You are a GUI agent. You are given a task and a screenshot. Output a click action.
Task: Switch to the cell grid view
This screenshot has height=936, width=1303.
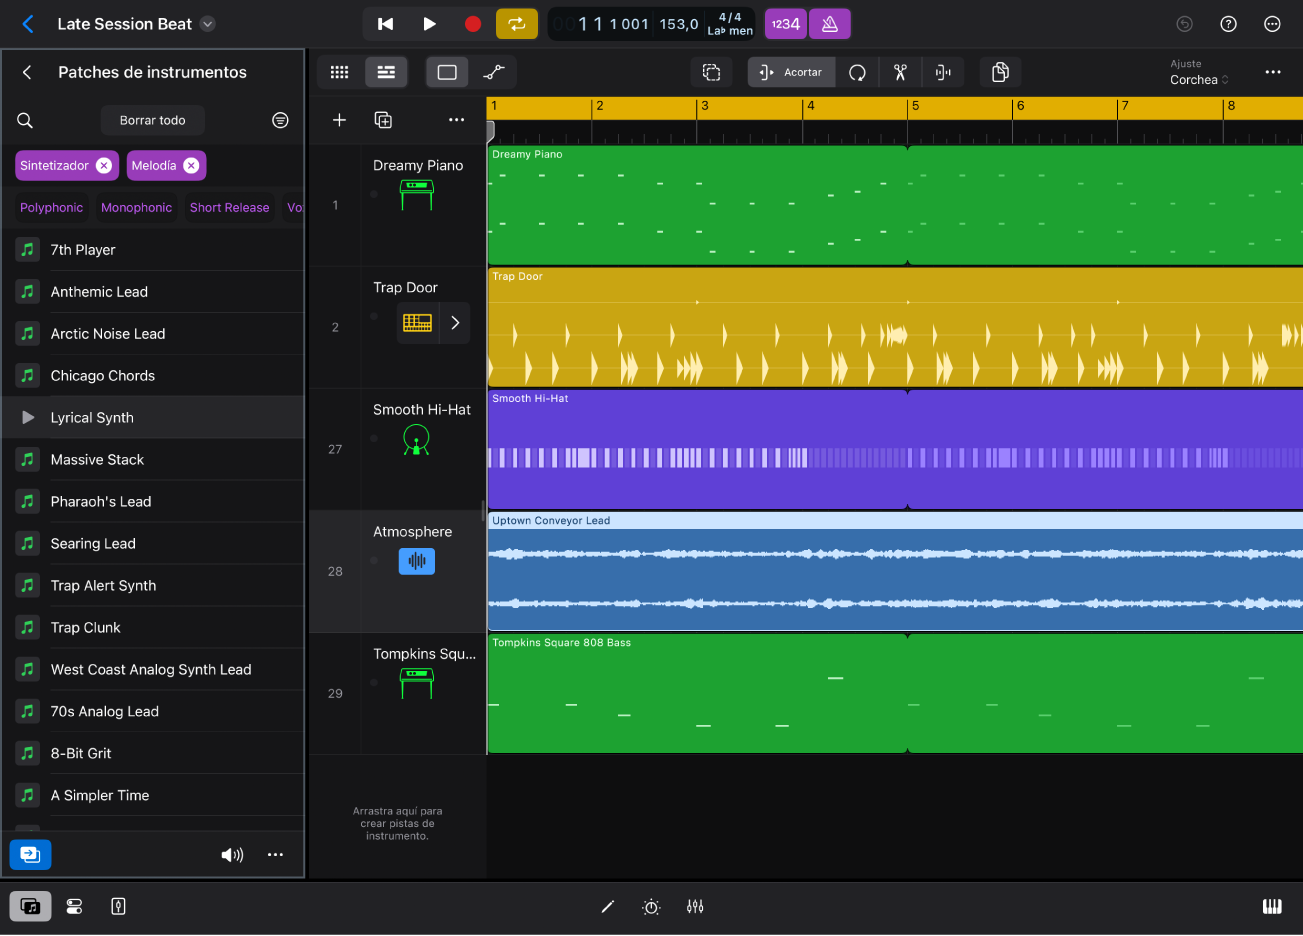pos(339,72)
